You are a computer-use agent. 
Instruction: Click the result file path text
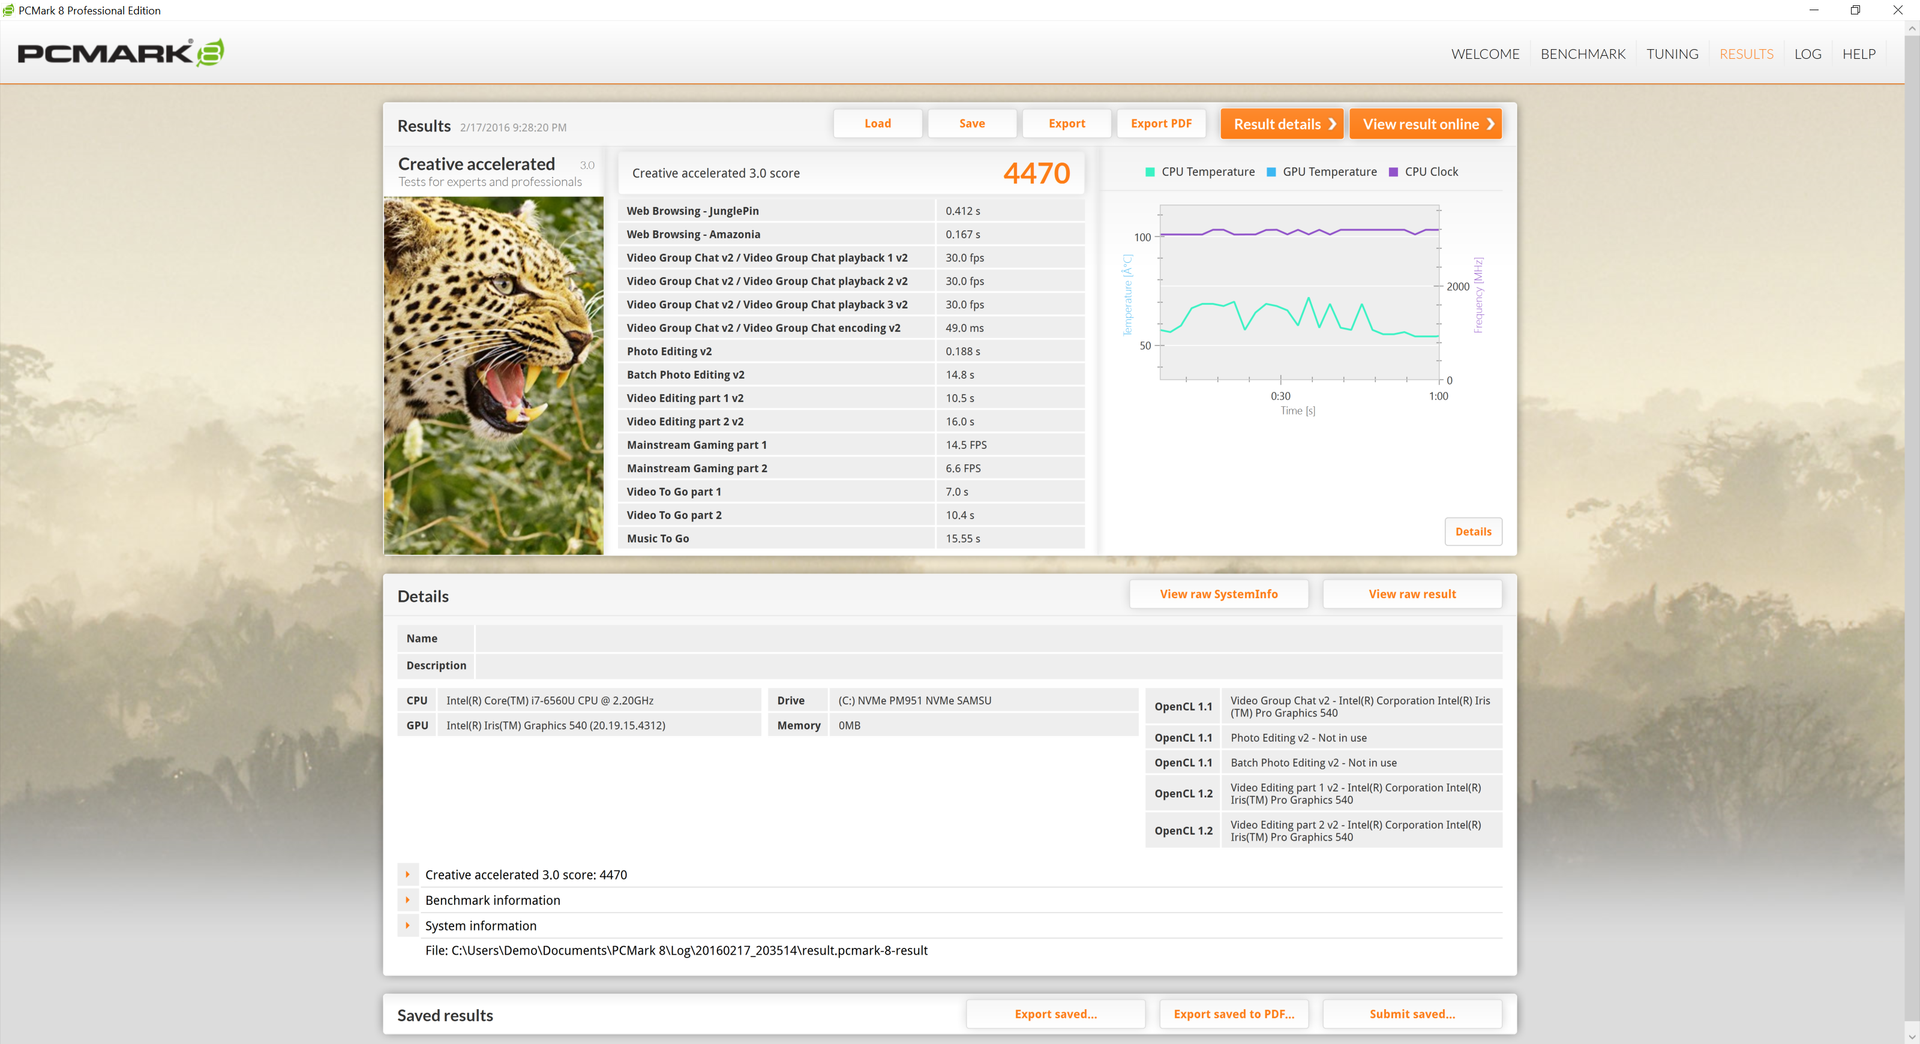676,951
